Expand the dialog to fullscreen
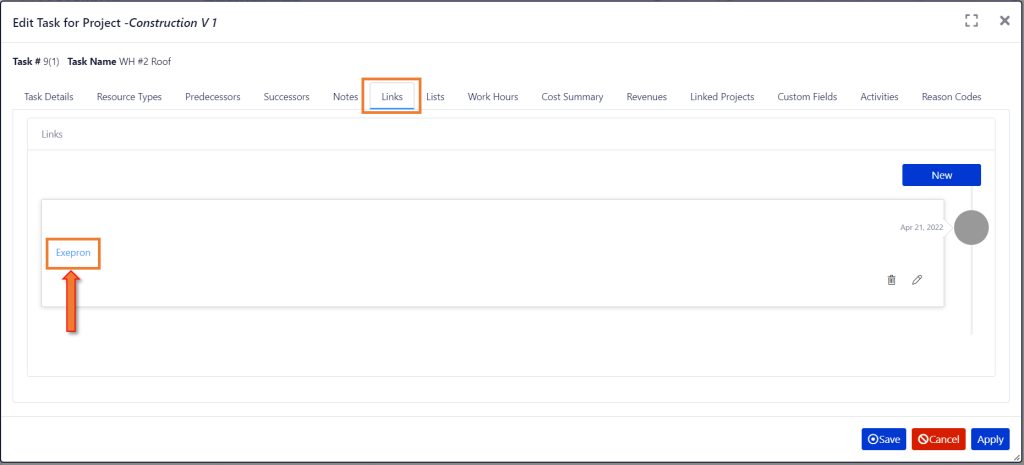This screenshot has width=1024, height=465. 972,21
